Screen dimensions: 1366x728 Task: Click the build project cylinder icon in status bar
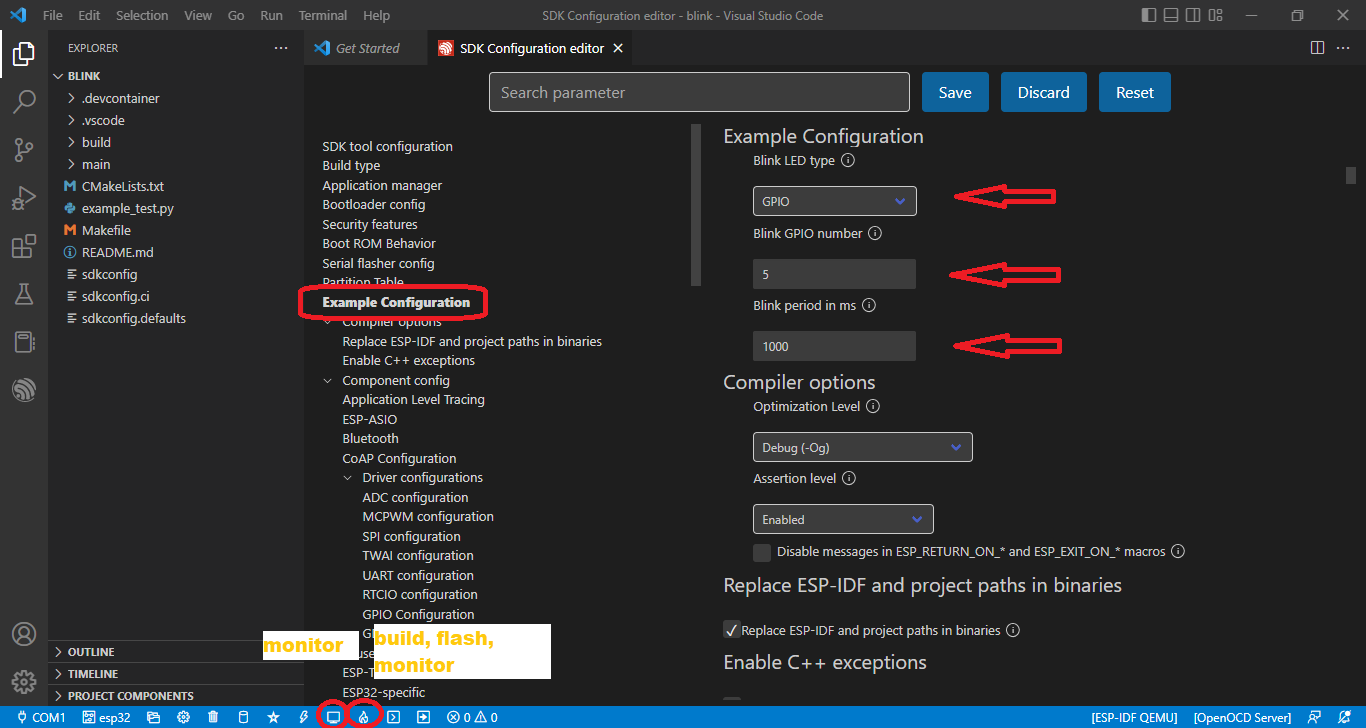click(243, 718)
